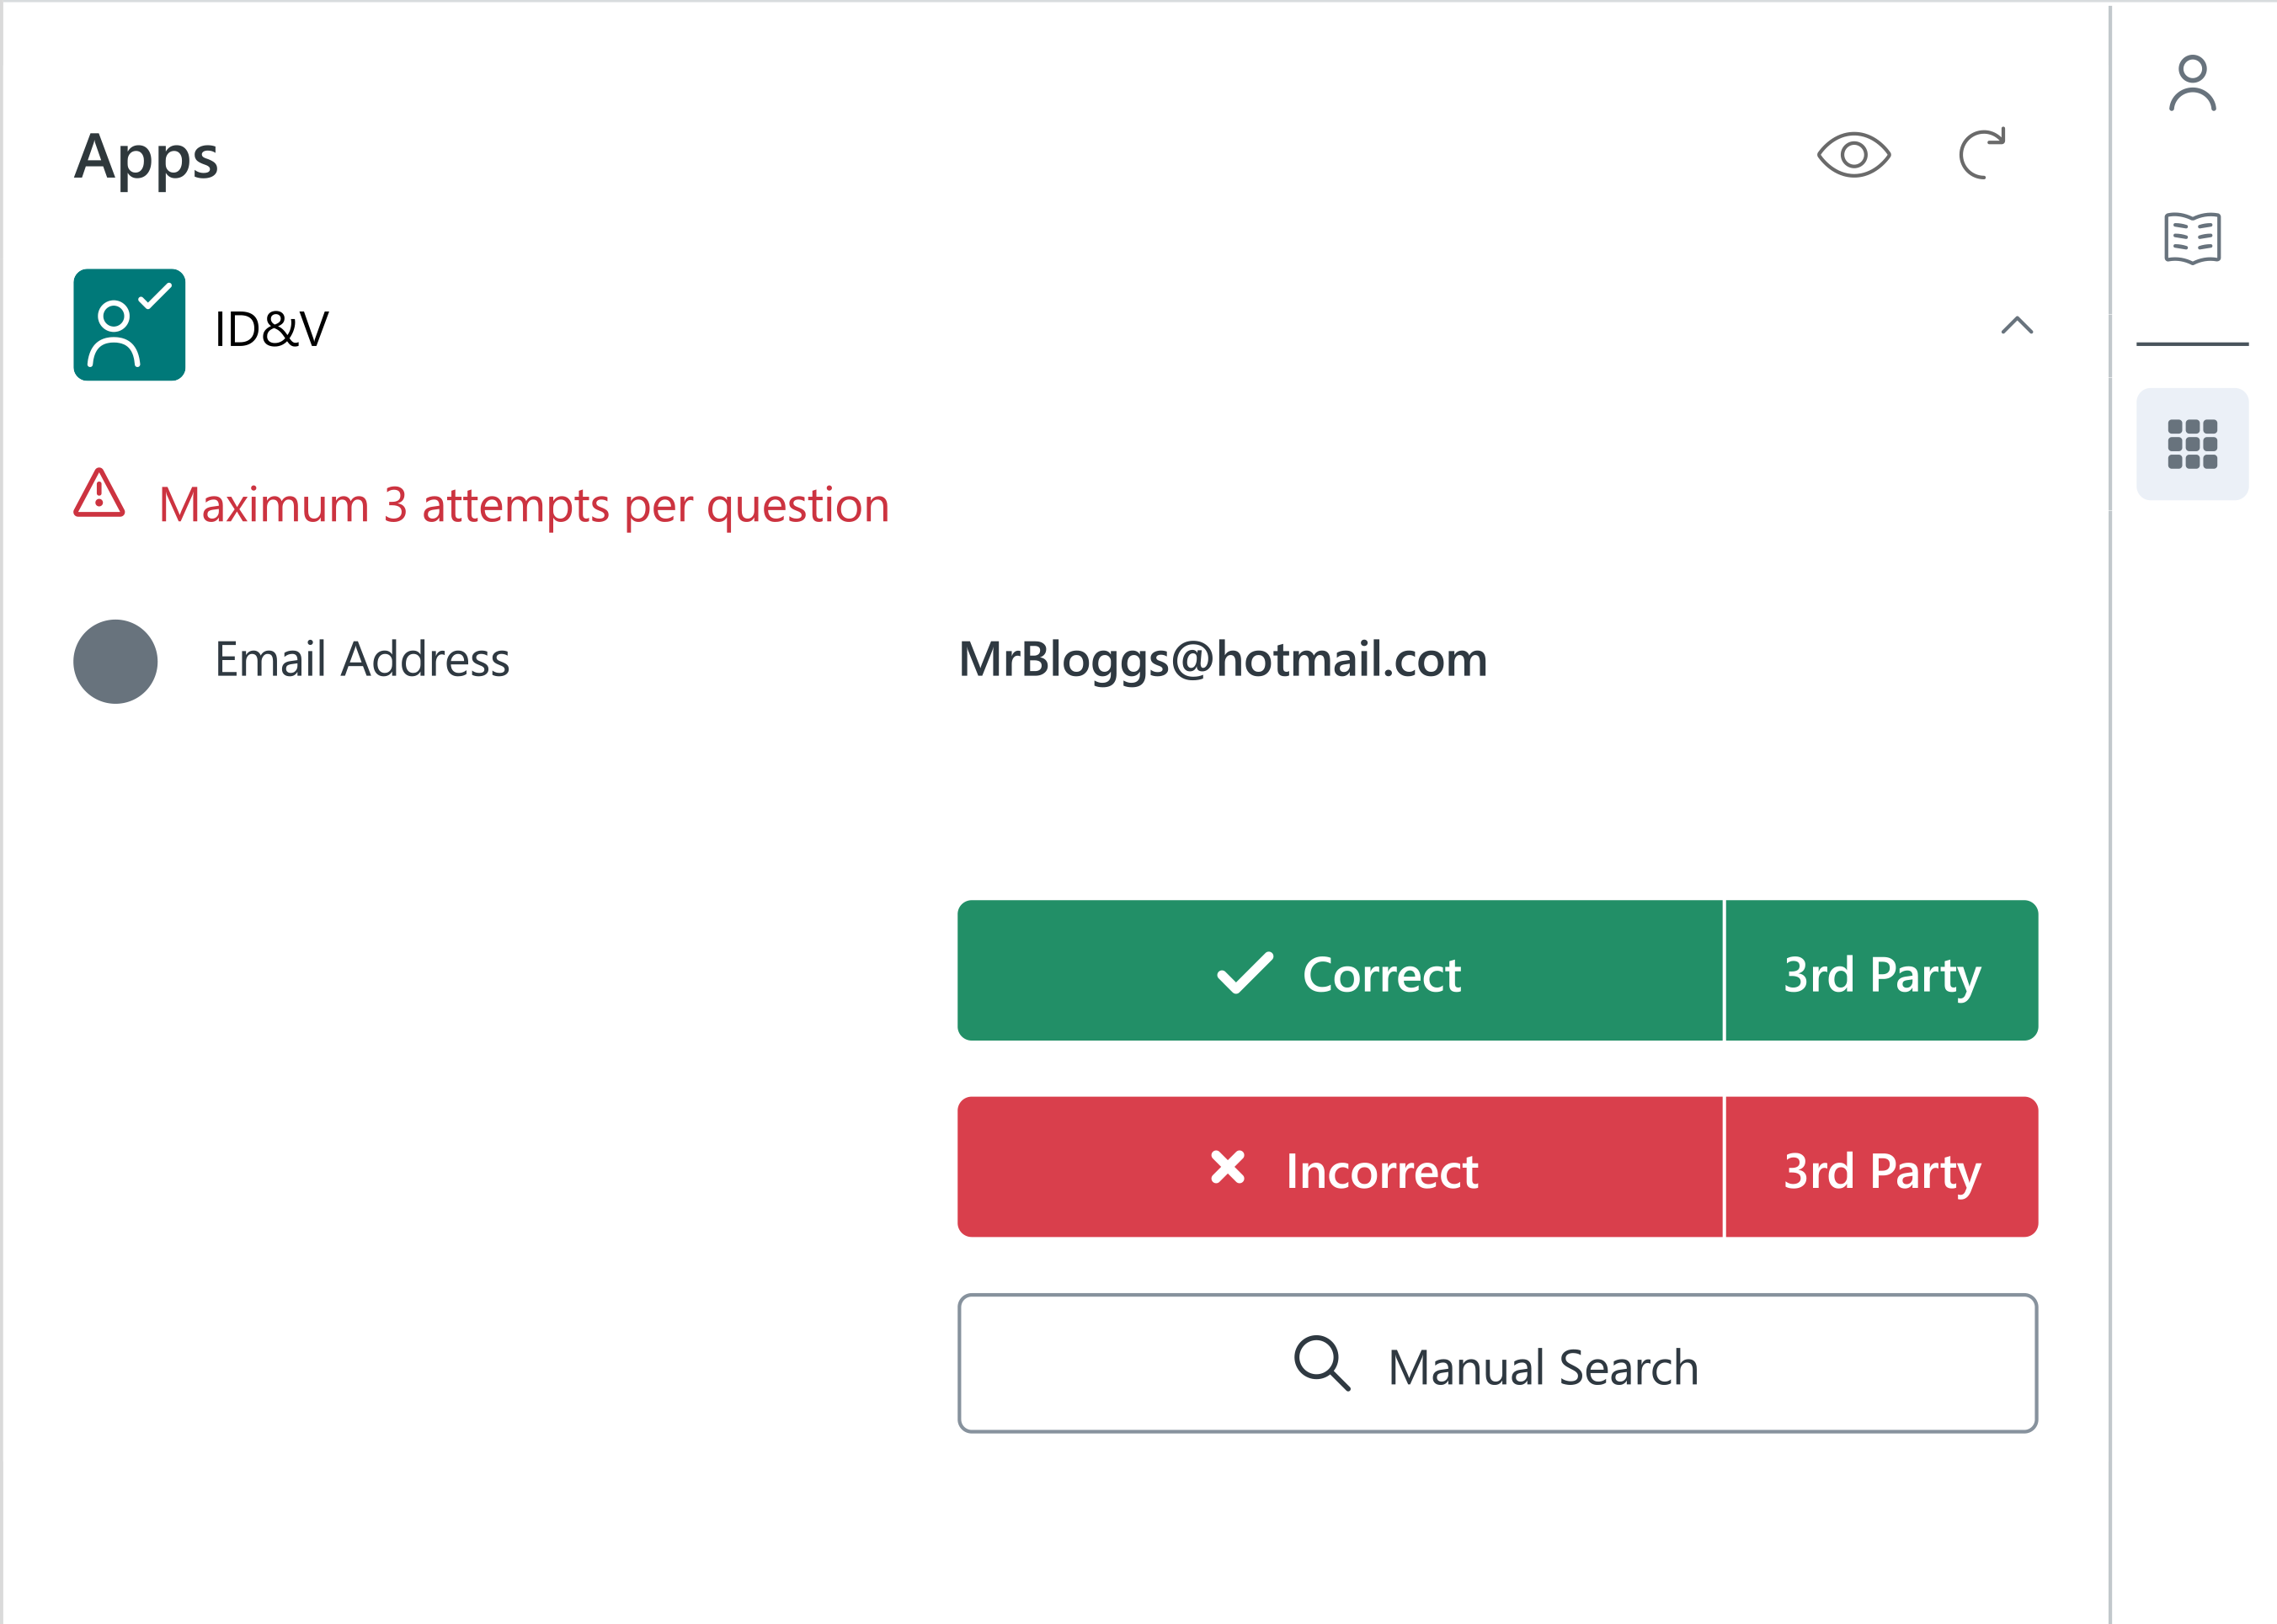Select the apps grid icon in sidebar
The height and width of the screenshot is (1624, 2277).
(x=2192, y=444)
